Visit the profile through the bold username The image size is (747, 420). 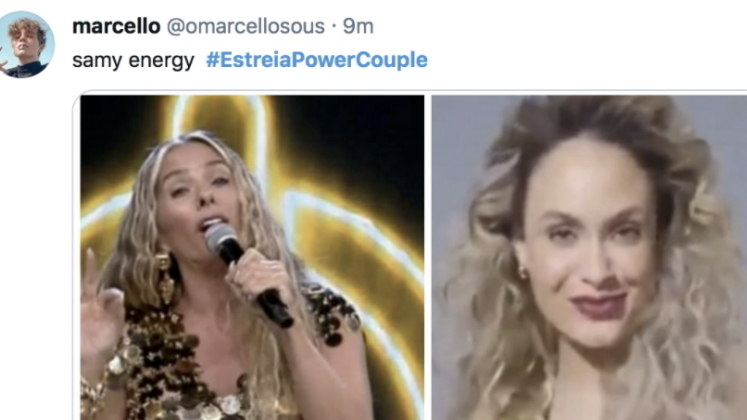(x=116, y=27)
